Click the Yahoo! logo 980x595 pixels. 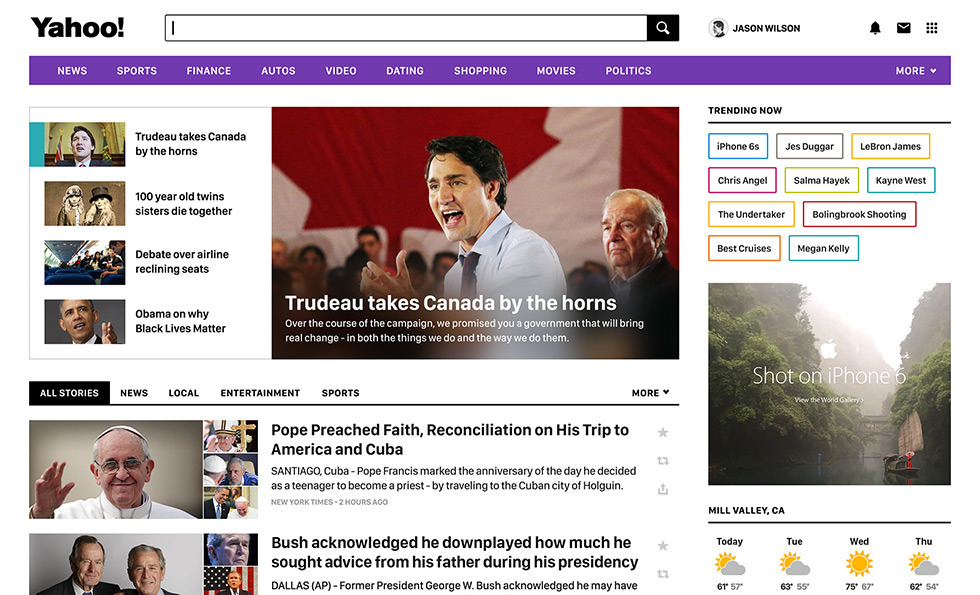tap(77, 28)
